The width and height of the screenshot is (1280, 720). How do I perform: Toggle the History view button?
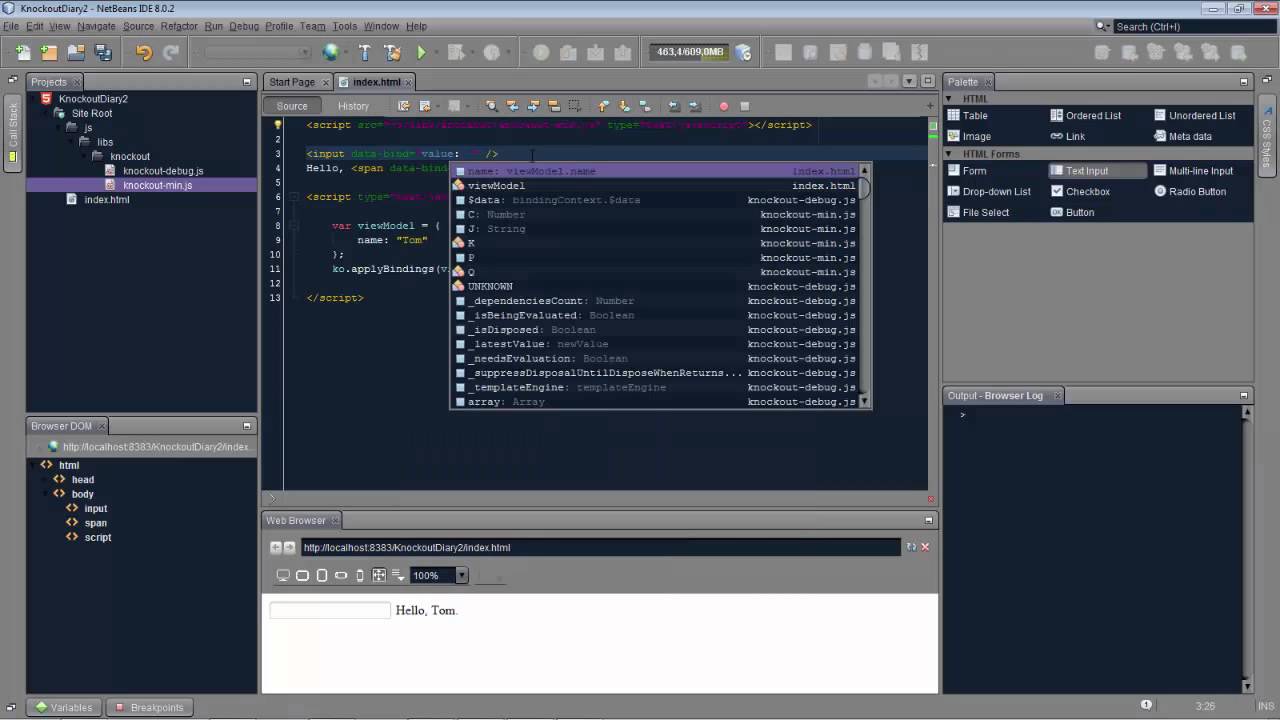[x=353, y=106]
